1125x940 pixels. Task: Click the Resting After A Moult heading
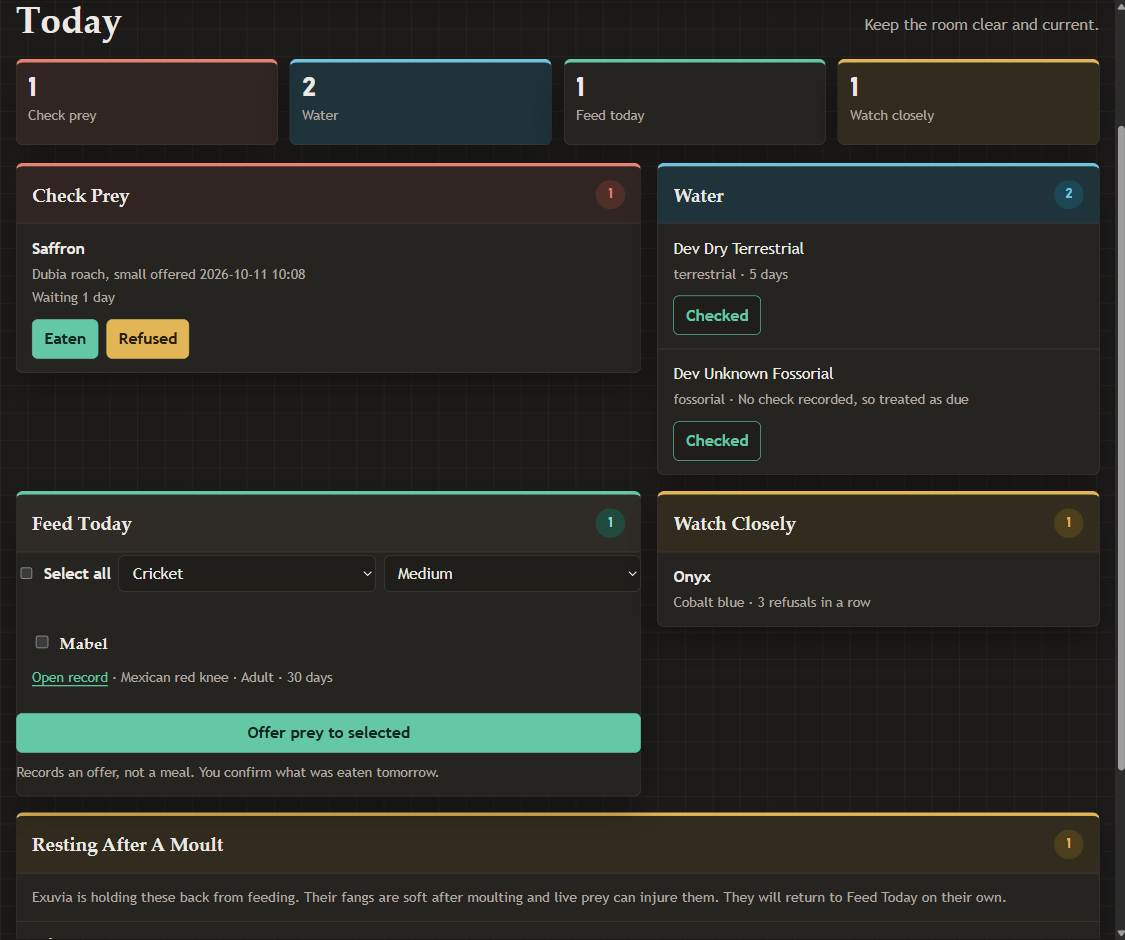click(128, 845)
